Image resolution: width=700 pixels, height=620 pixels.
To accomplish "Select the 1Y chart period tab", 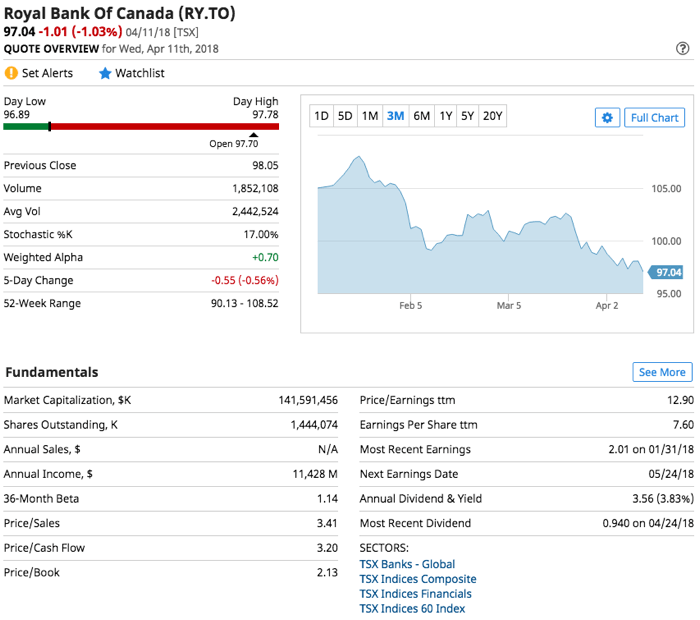I will 446,116.
